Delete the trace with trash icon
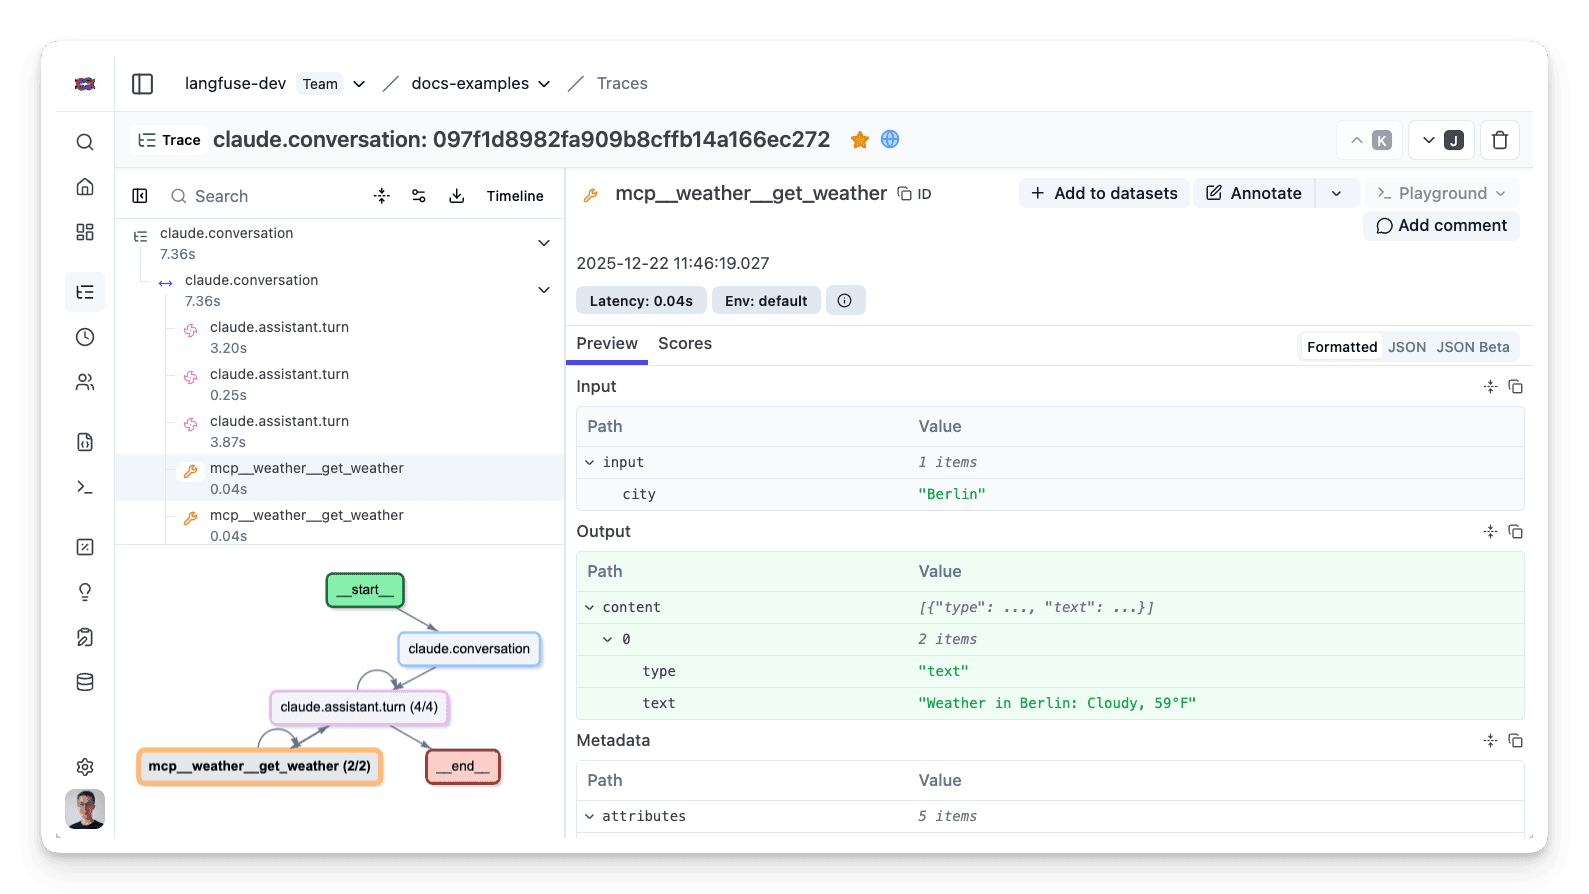 point(1500,140)
